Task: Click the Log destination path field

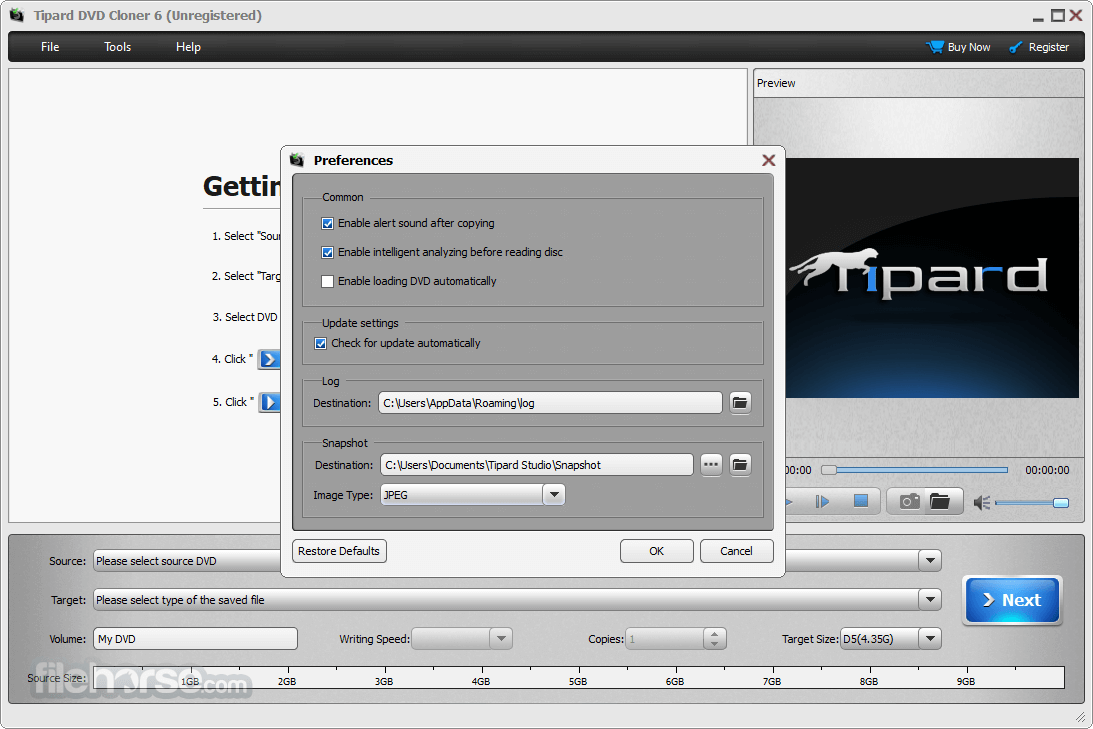Action: coord(550,403)
